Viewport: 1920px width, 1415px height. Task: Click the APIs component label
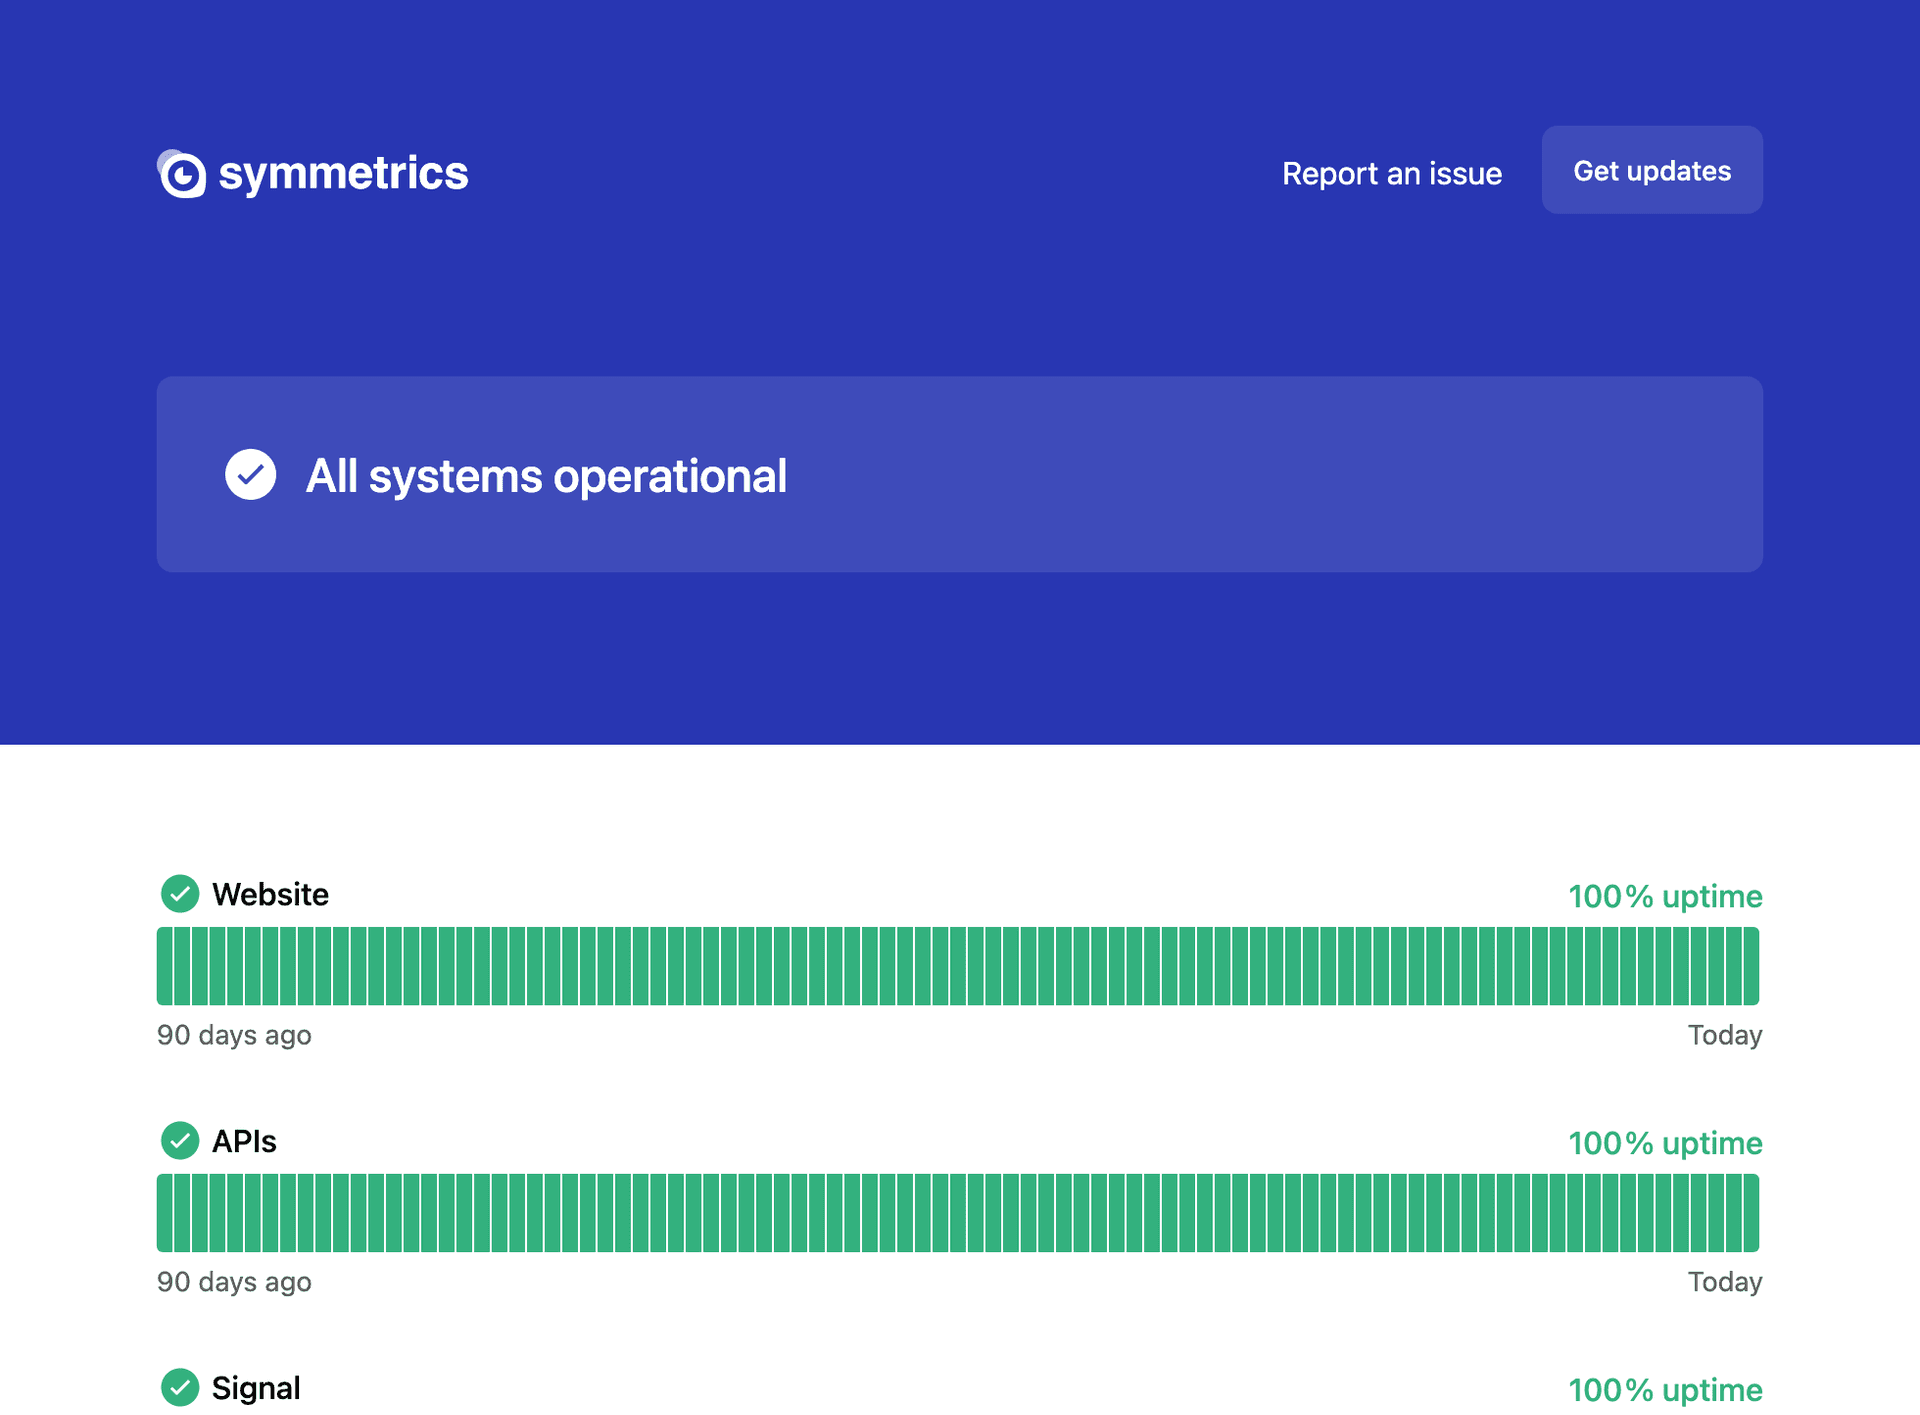[244, 1141]
